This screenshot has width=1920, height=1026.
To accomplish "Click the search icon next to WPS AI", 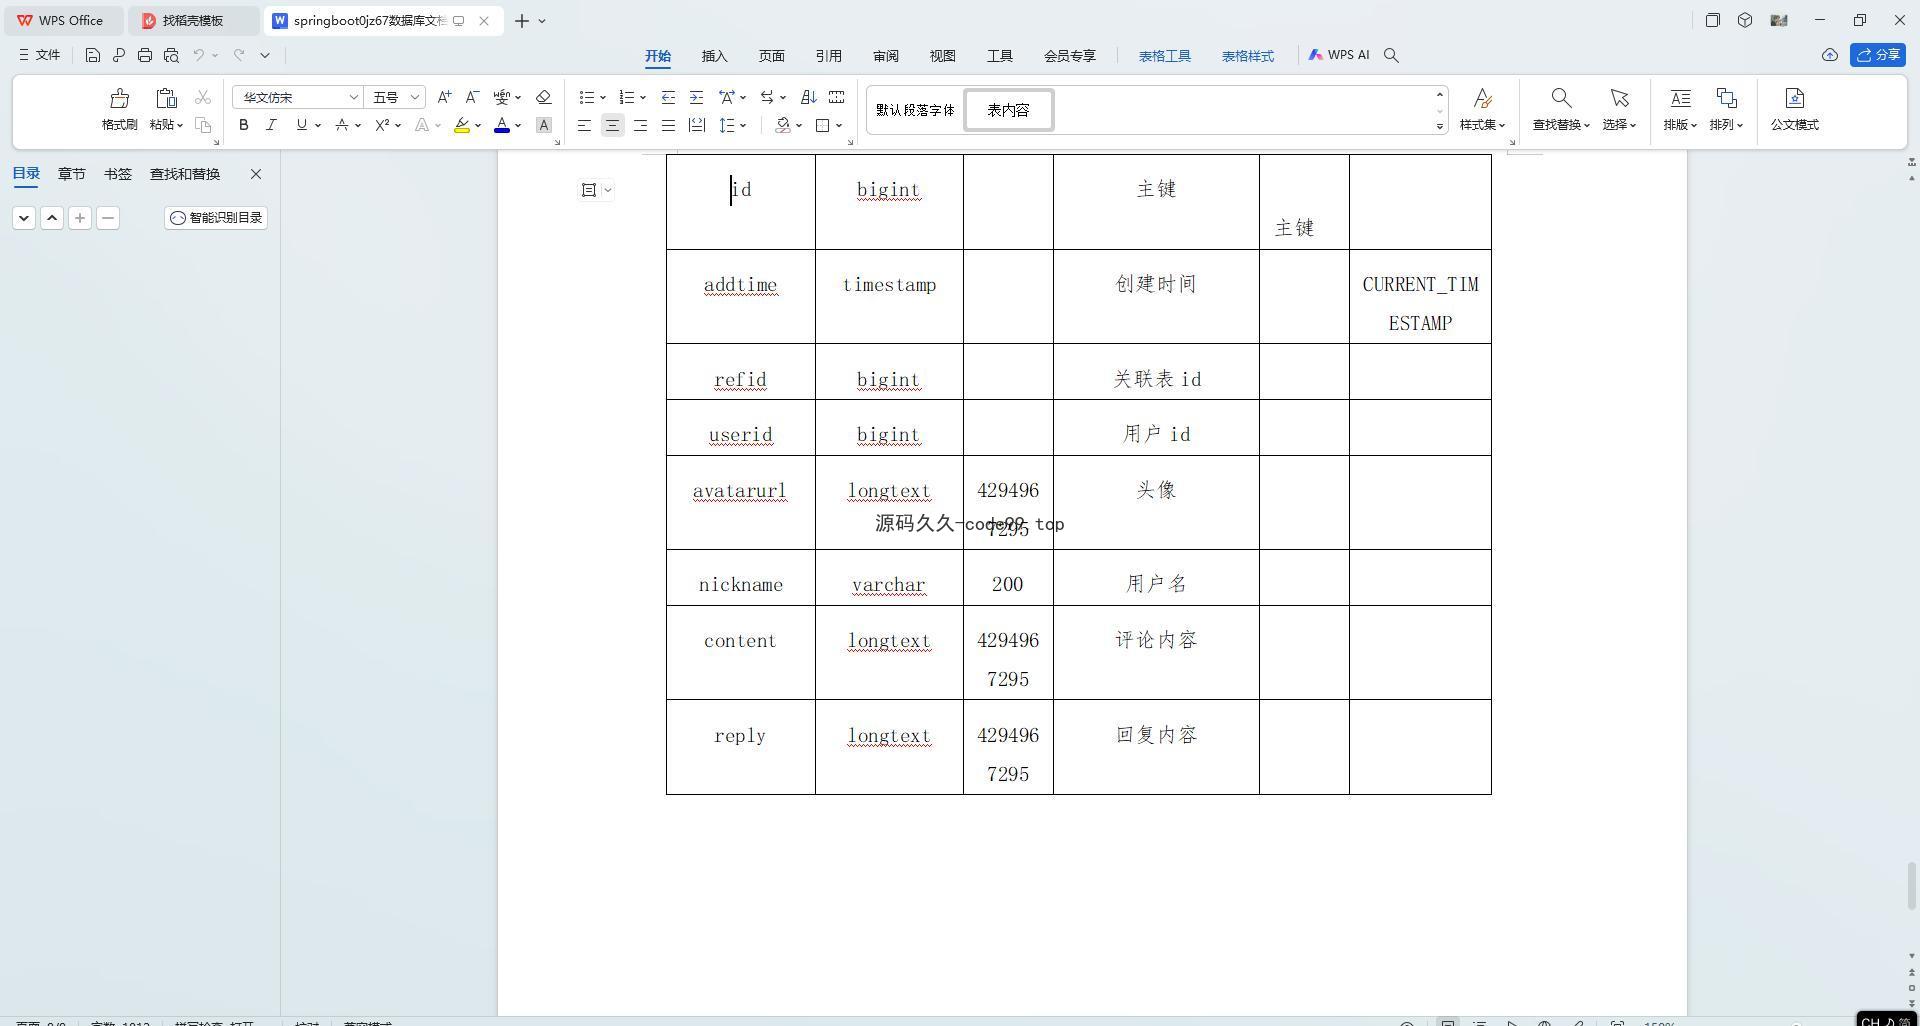I will [x=1391, y=55].
